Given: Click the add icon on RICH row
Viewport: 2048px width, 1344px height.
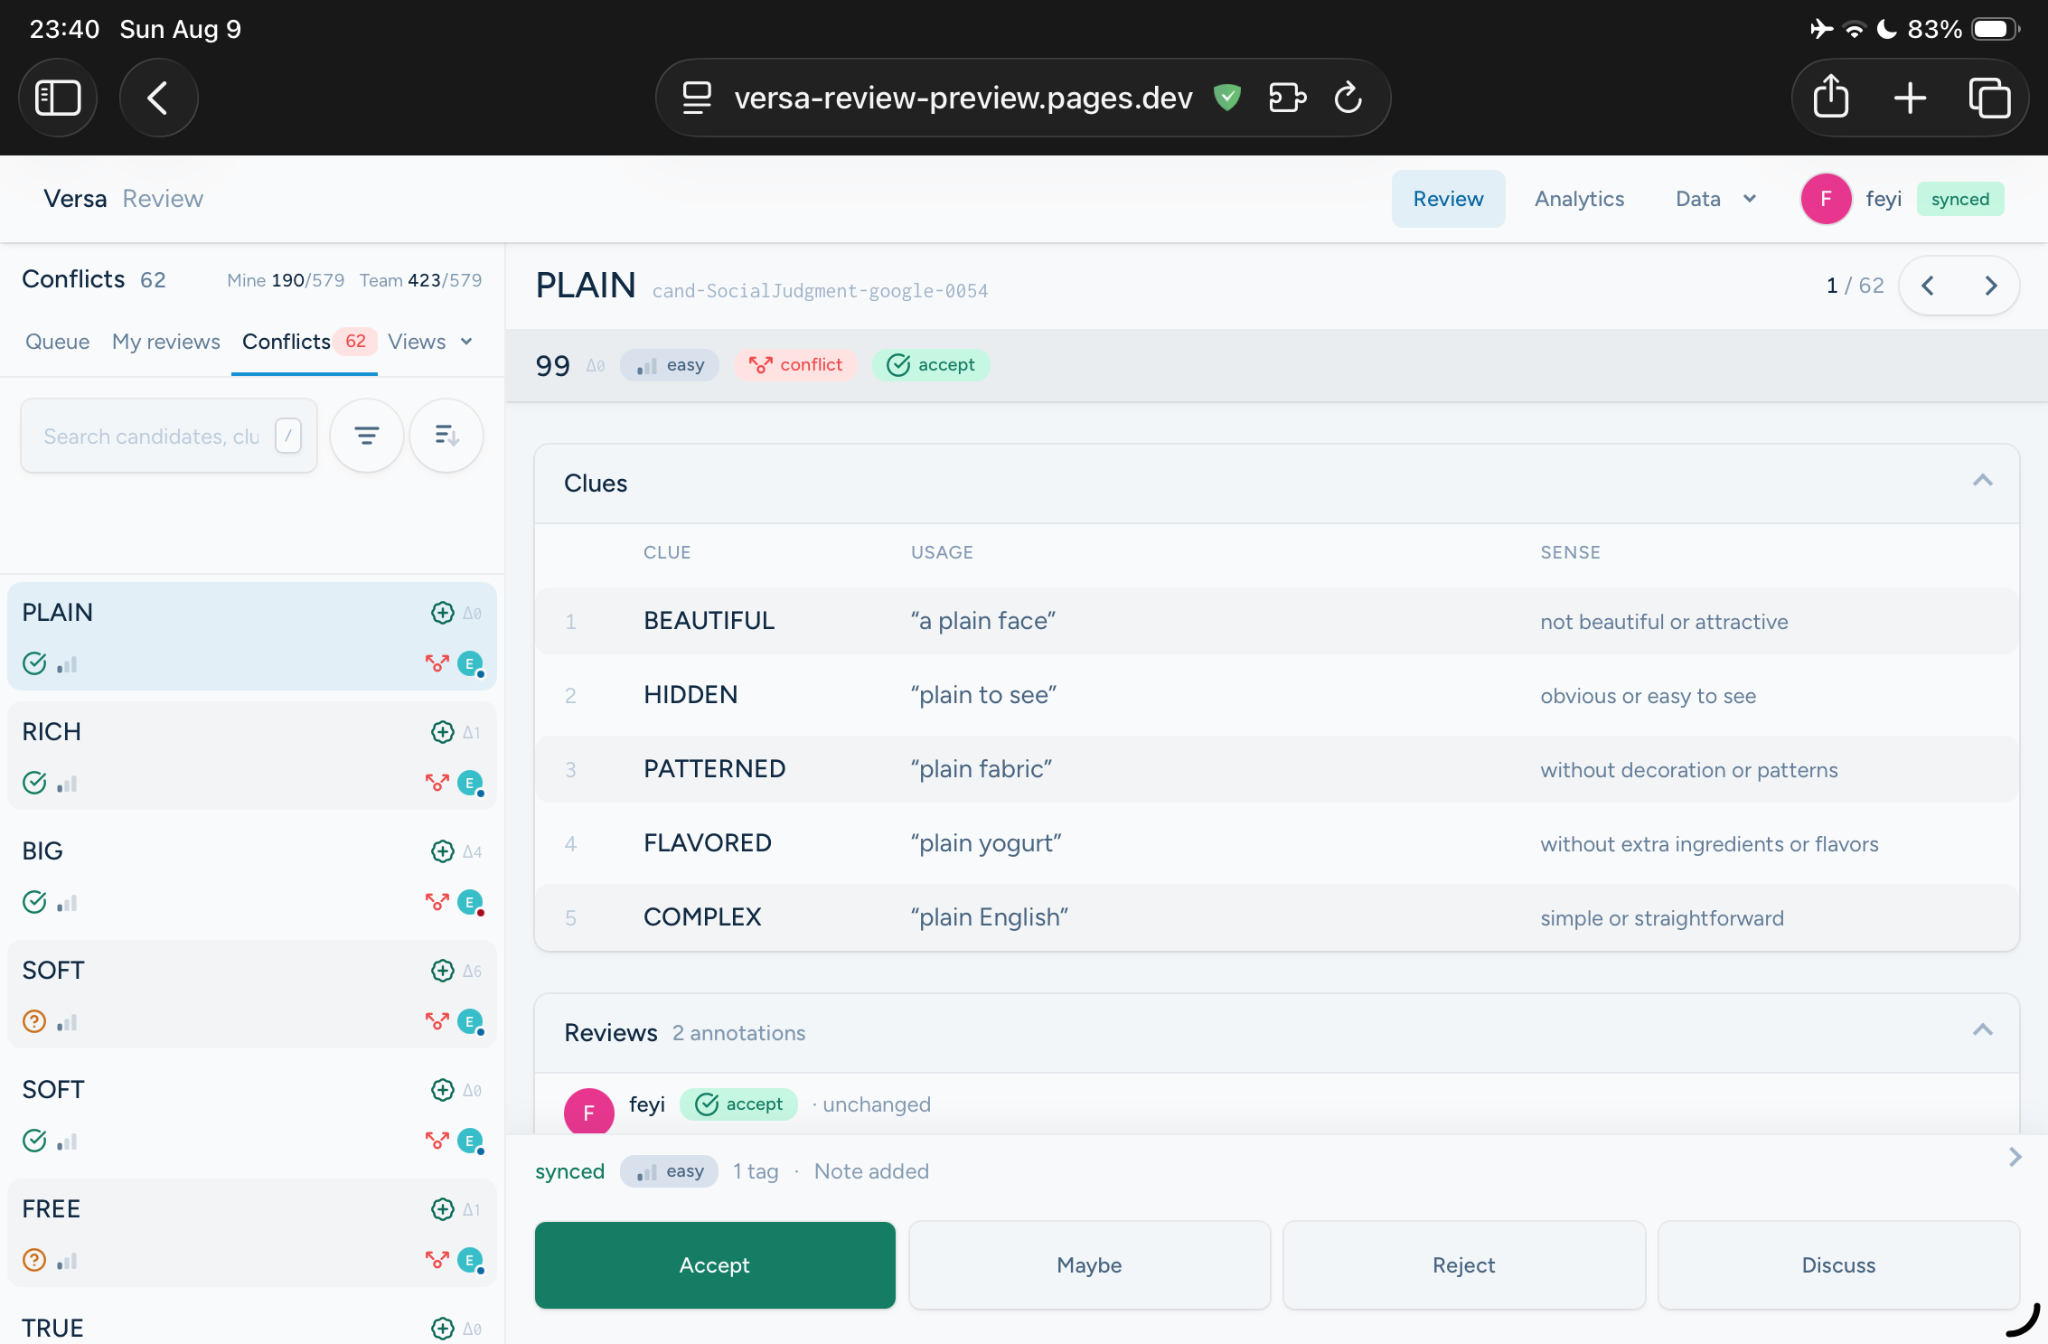Looking at the screenshot, I should pos(442,732).
